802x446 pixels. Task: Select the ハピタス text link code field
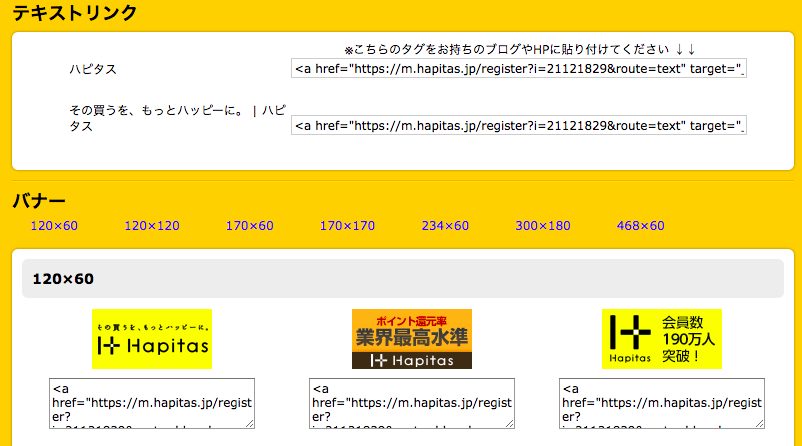(519, 69)
